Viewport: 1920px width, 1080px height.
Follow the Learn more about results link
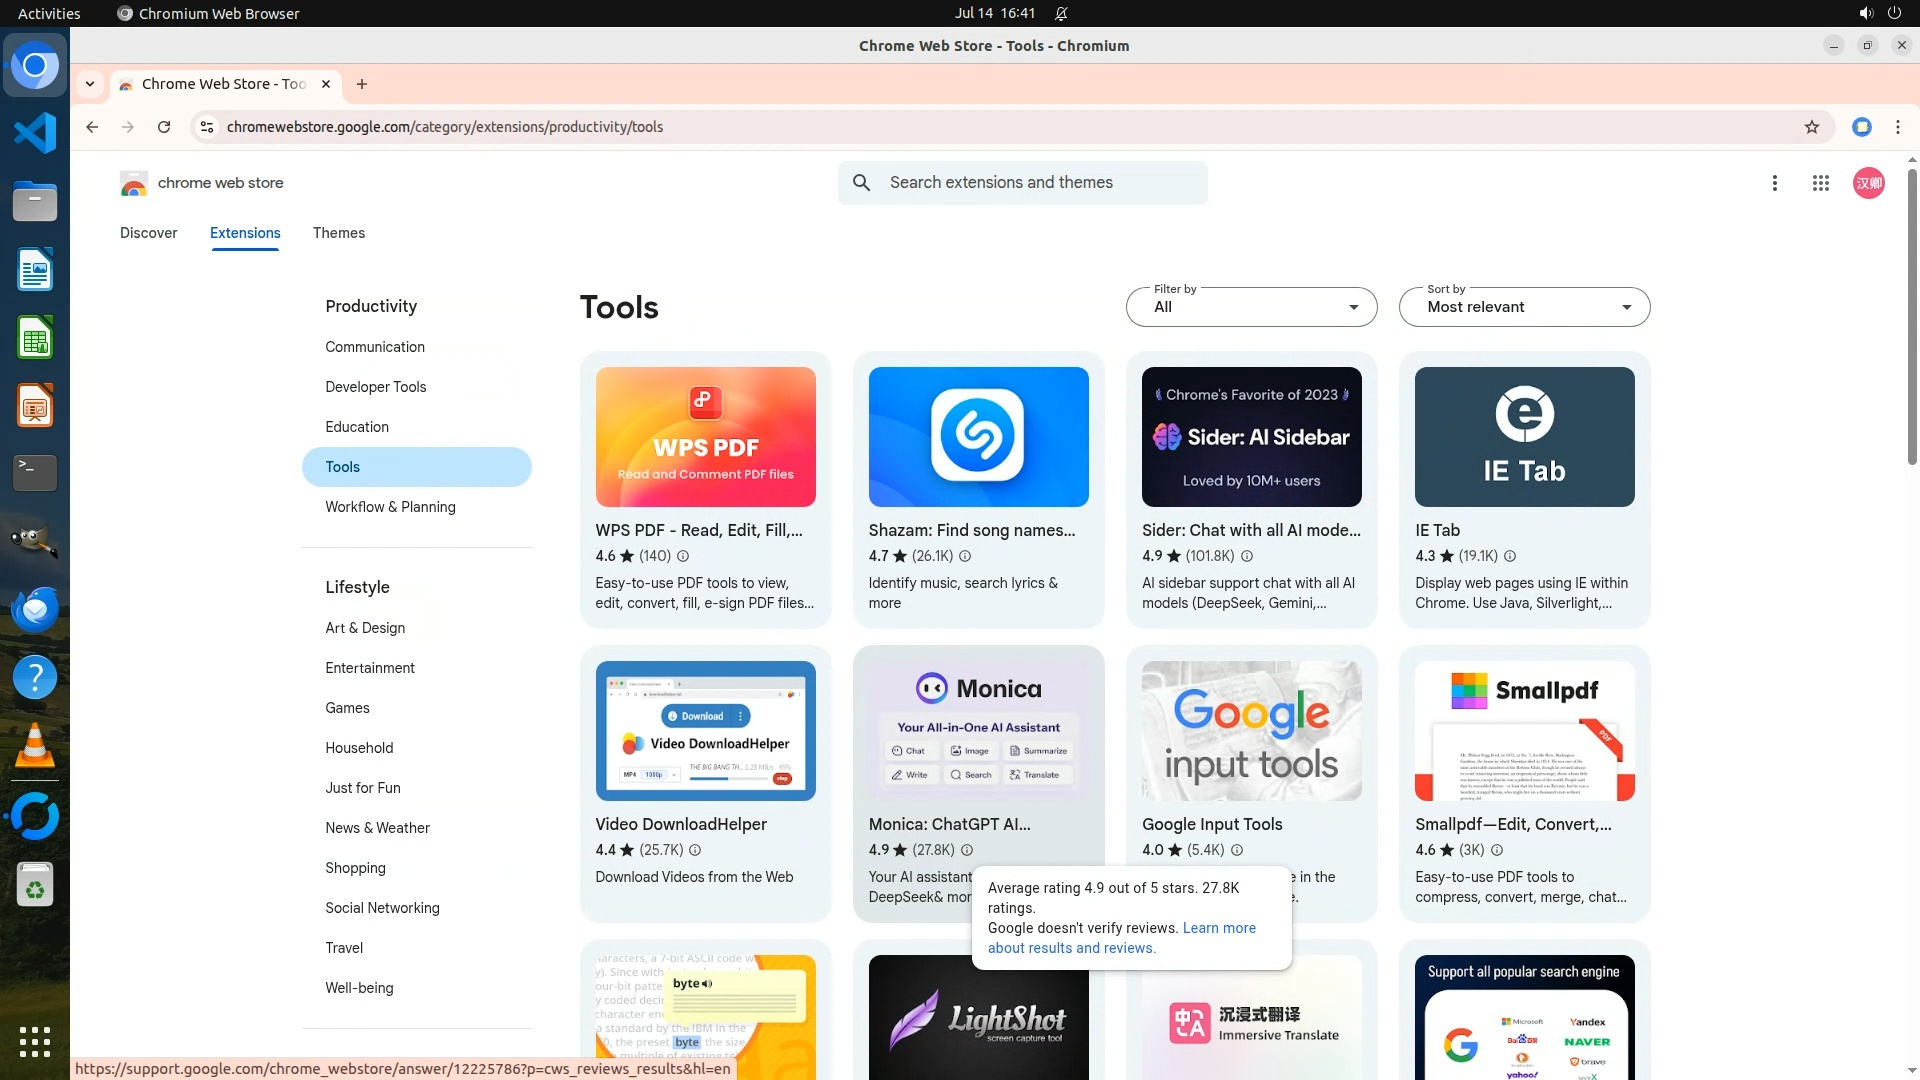[x=1218, y=928]
